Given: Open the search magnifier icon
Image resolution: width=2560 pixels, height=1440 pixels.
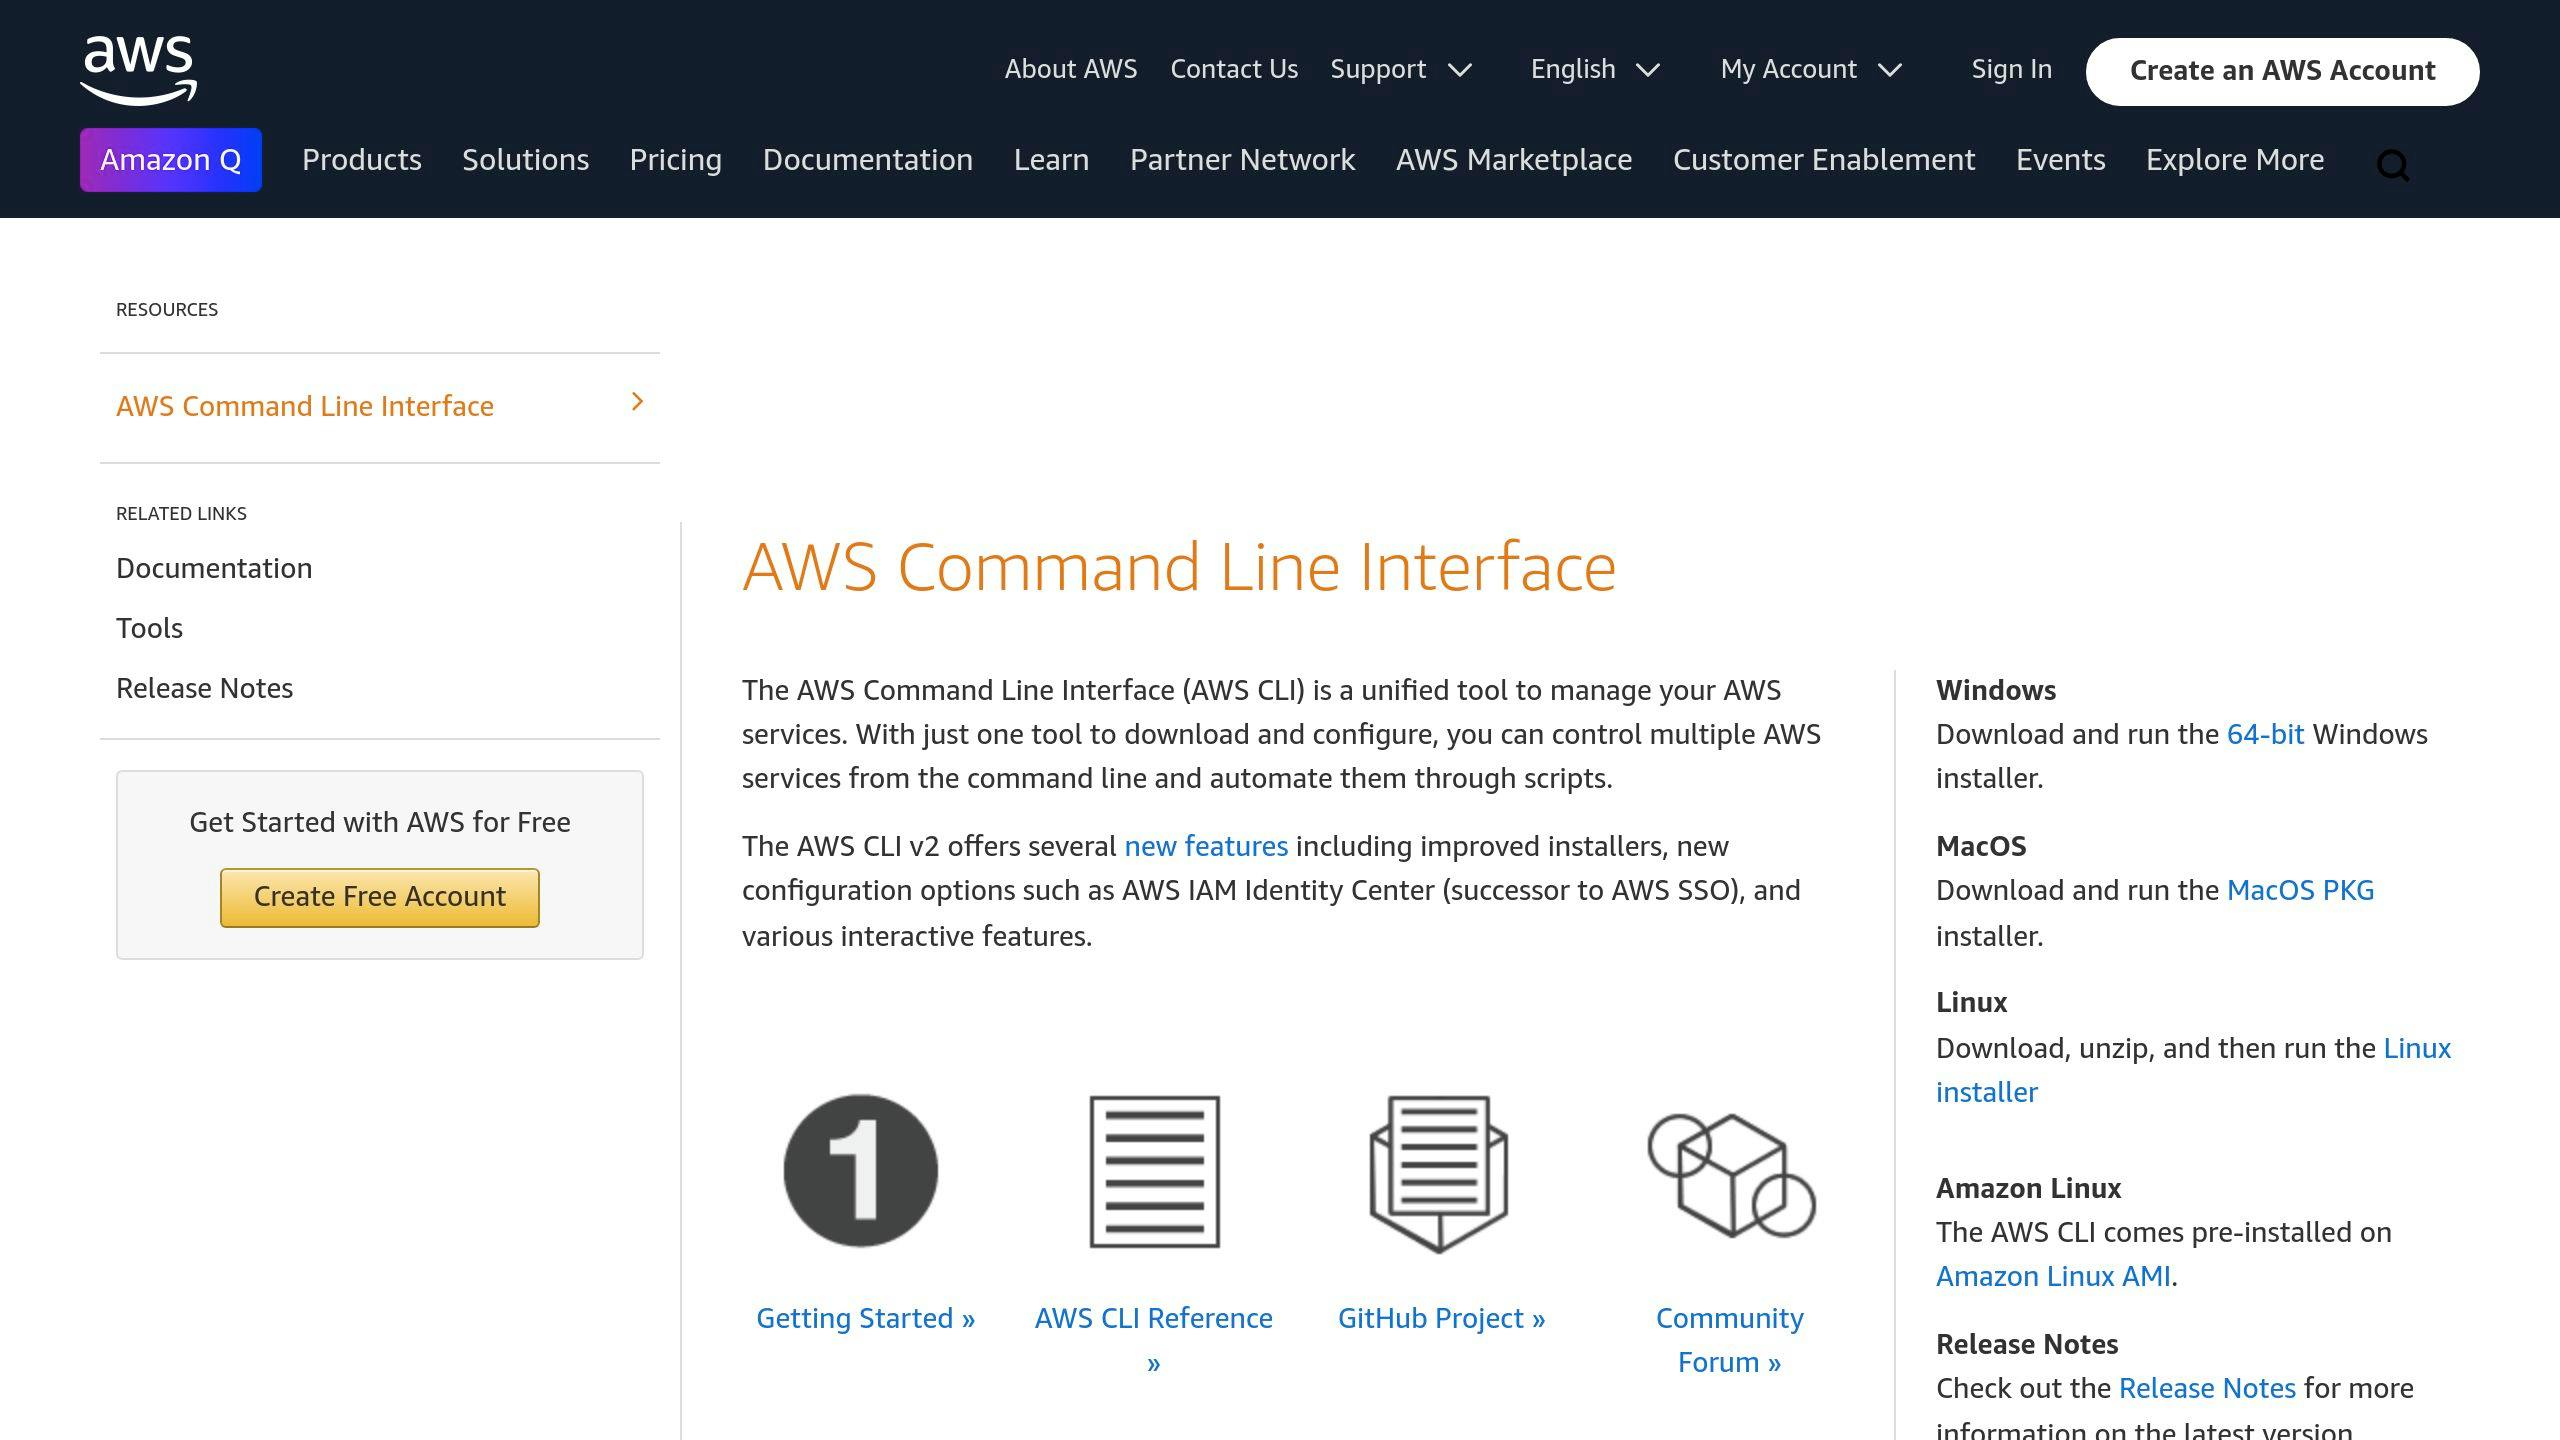Looking at the screenshot, I should (x=2392, y=165).
